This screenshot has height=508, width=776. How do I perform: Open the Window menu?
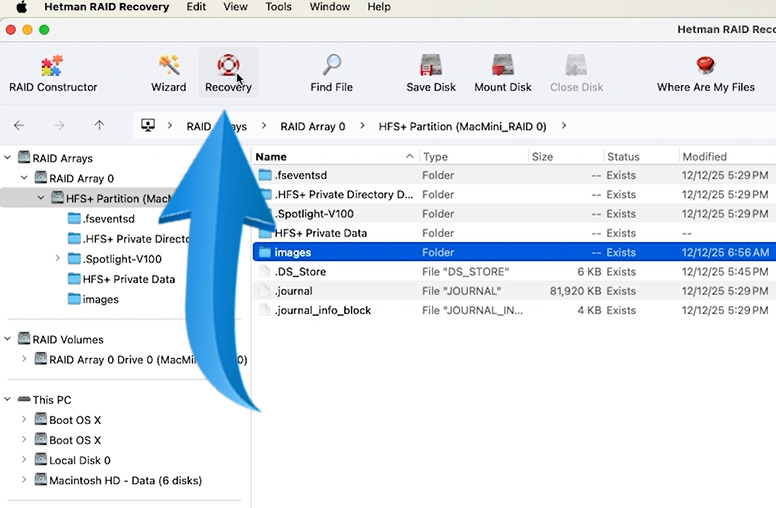coord(330,7)
